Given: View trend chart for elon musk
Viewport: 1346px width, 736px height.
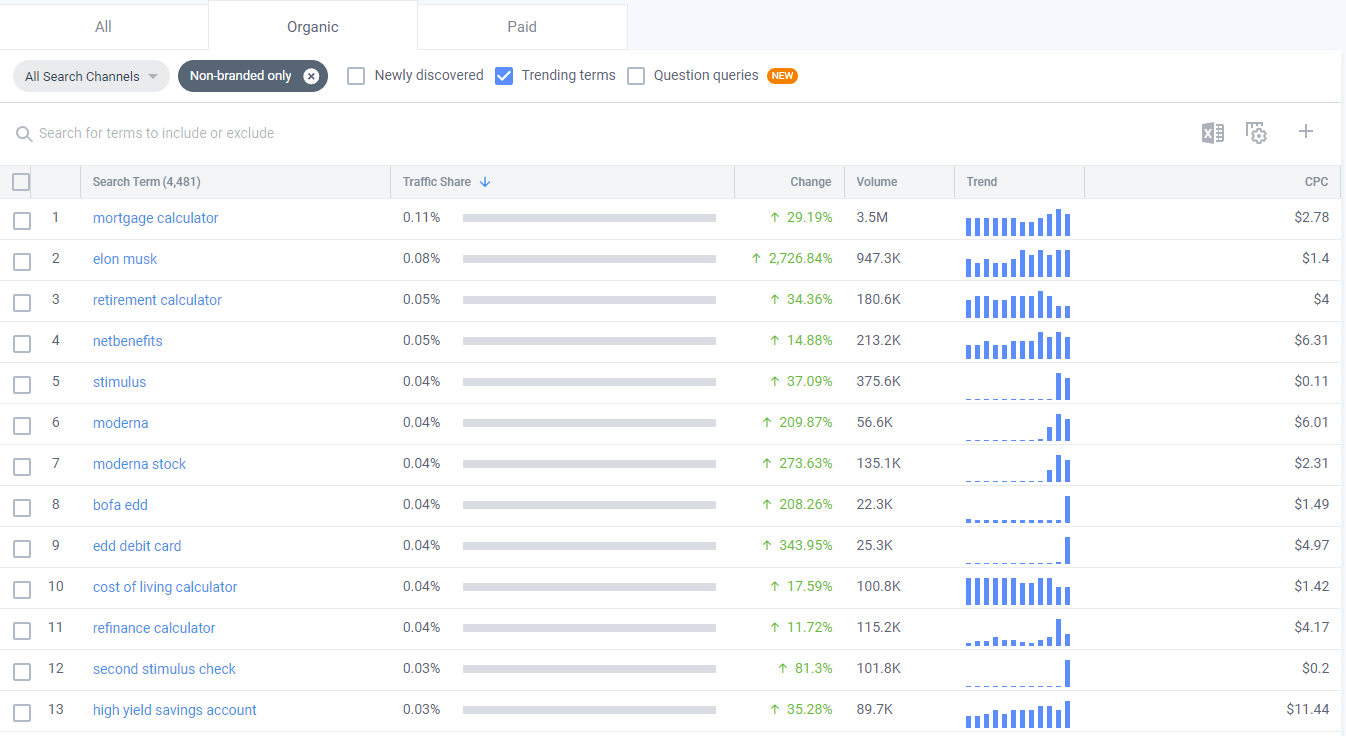Looking at the screenshot, I should [x=1017, y=260].
